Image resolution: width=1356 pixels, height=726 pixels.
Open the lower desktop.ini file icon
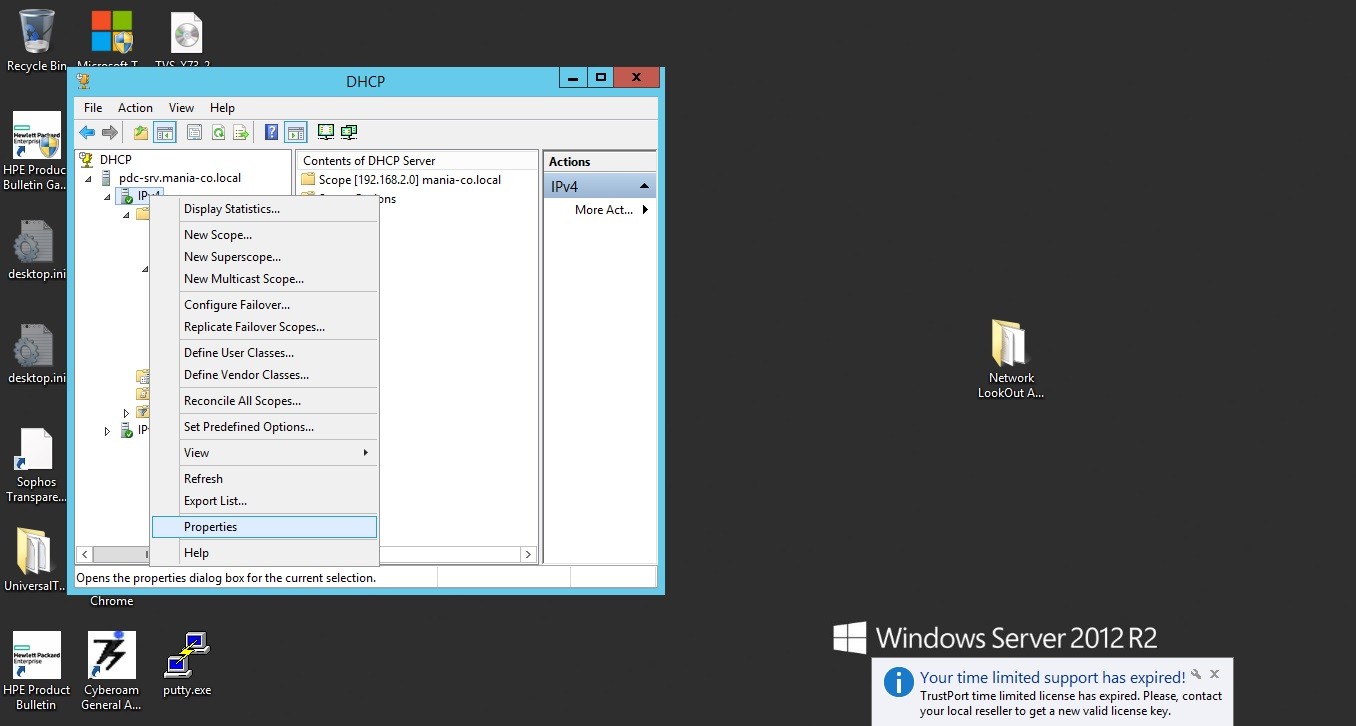[36, 354]
